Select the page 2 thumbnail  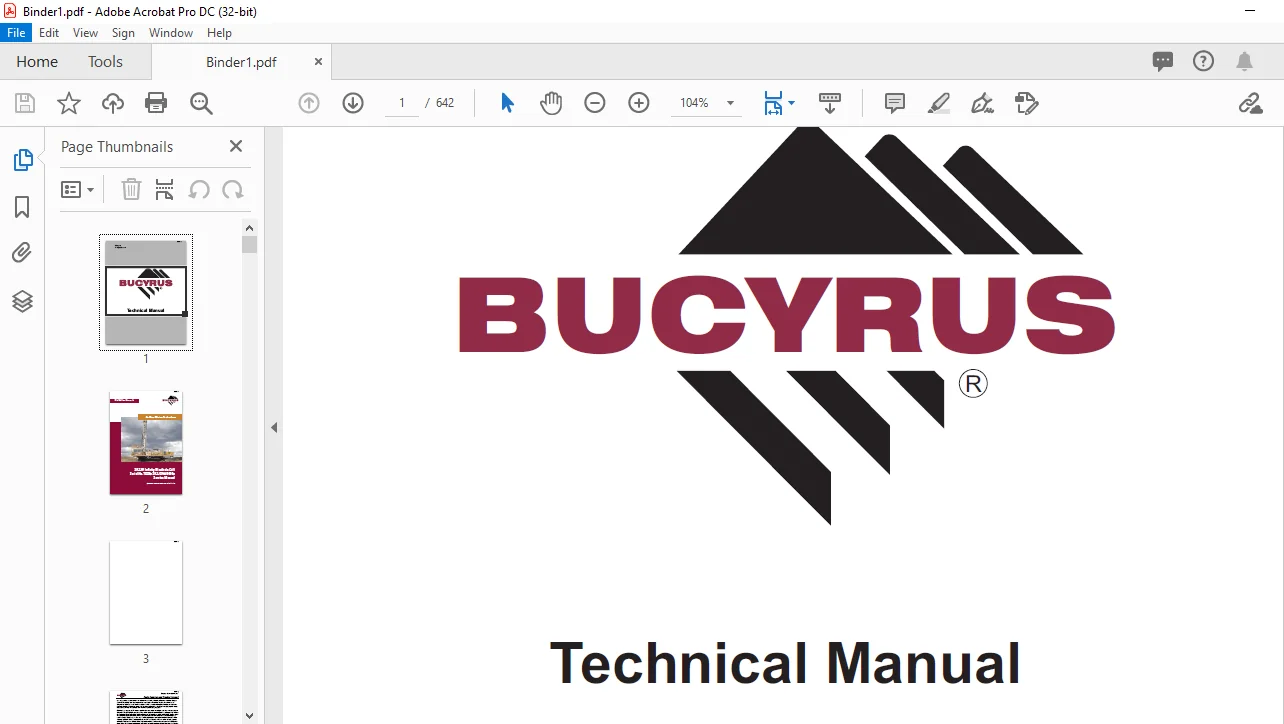click(146, 443)
